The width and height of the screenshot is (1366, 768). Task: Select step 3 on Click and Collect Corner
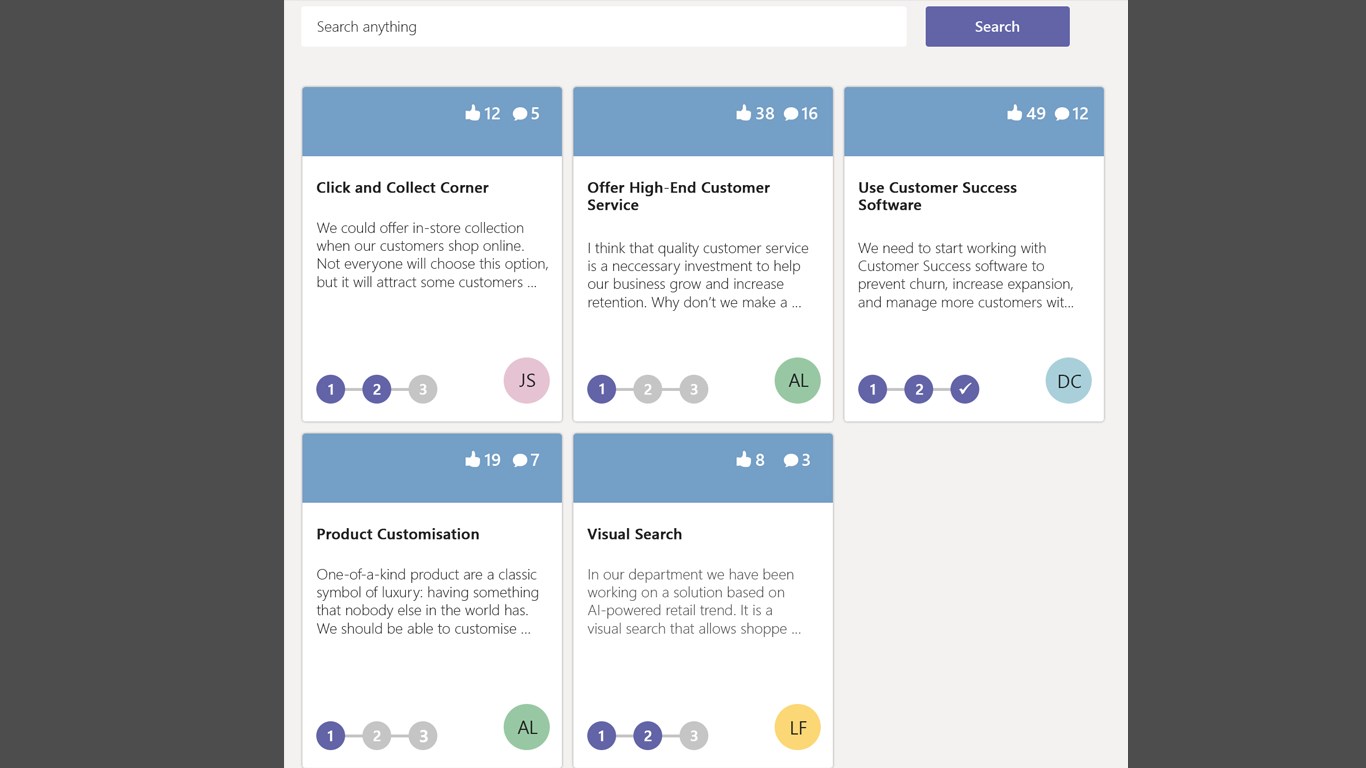pos(423,389)
